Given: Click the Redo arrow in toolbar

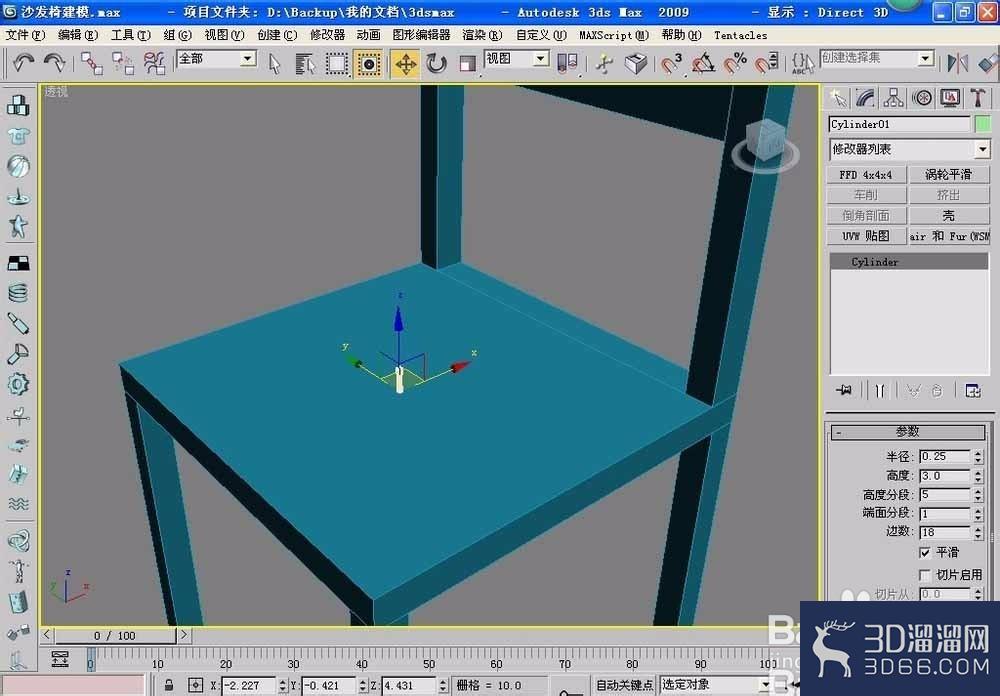Looking at the screenshot, I should [55, 63].
